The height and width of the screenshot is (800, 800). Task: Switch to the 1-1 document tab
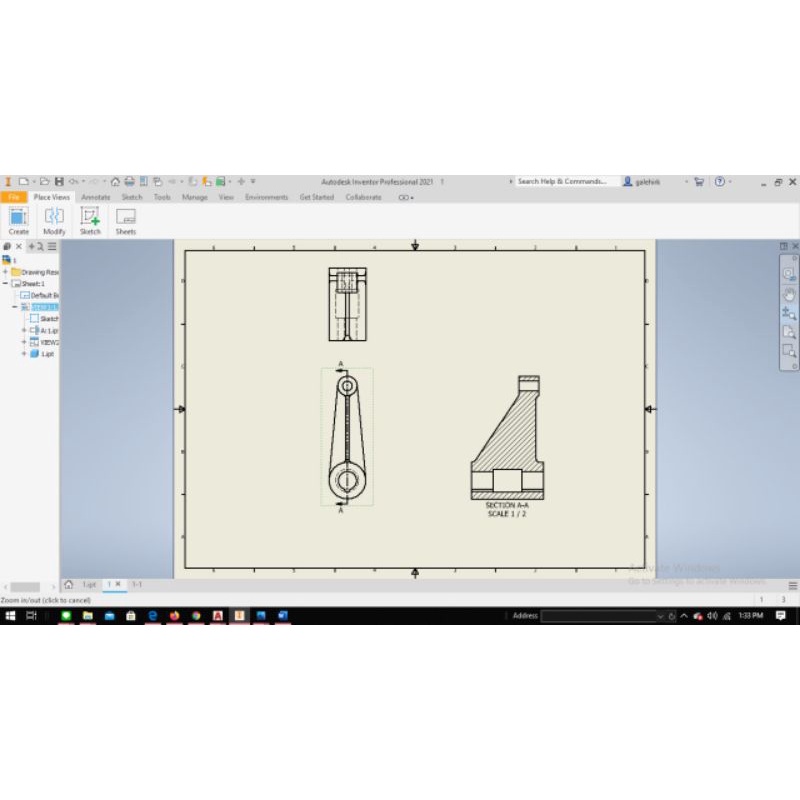137,585
